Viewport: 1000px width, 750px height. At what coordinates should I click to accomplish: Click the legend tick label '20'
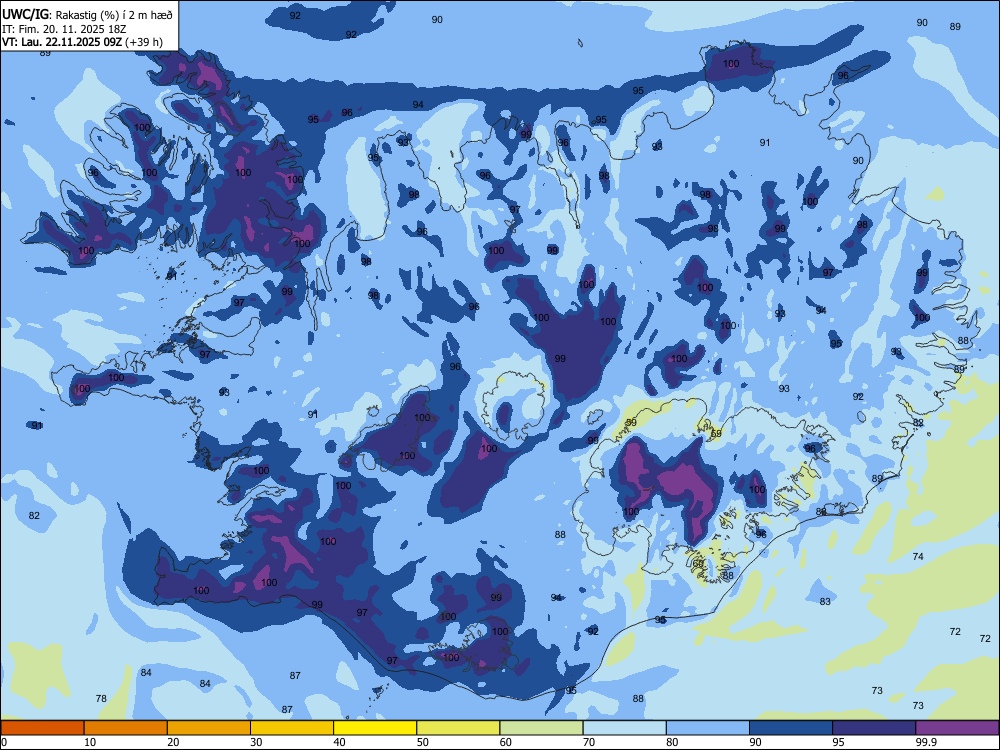point(173,742)
